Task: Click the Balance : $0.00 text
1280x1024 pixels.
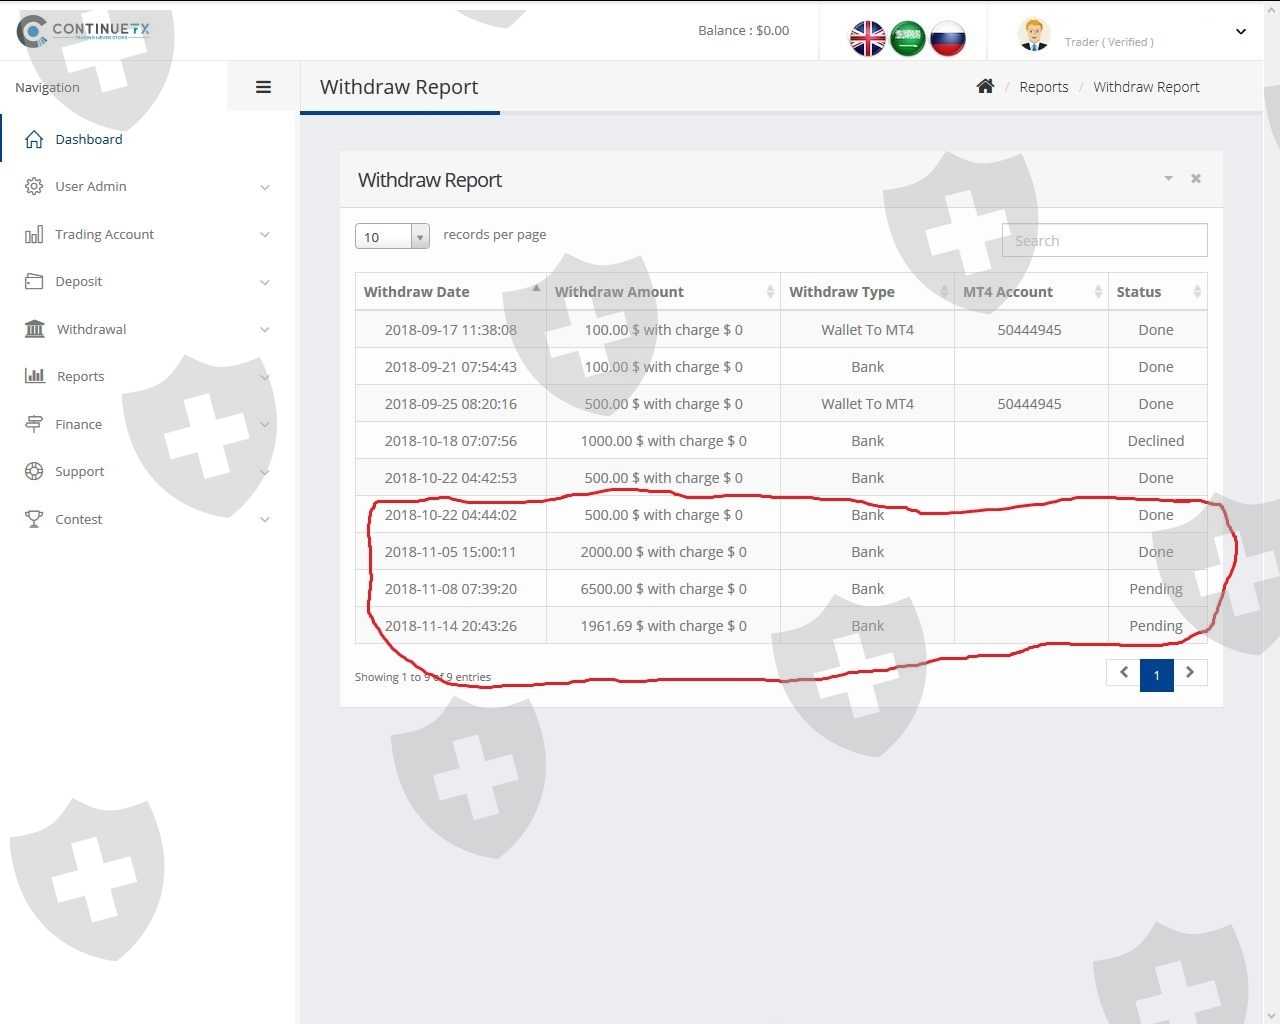Action: (744, 30)
